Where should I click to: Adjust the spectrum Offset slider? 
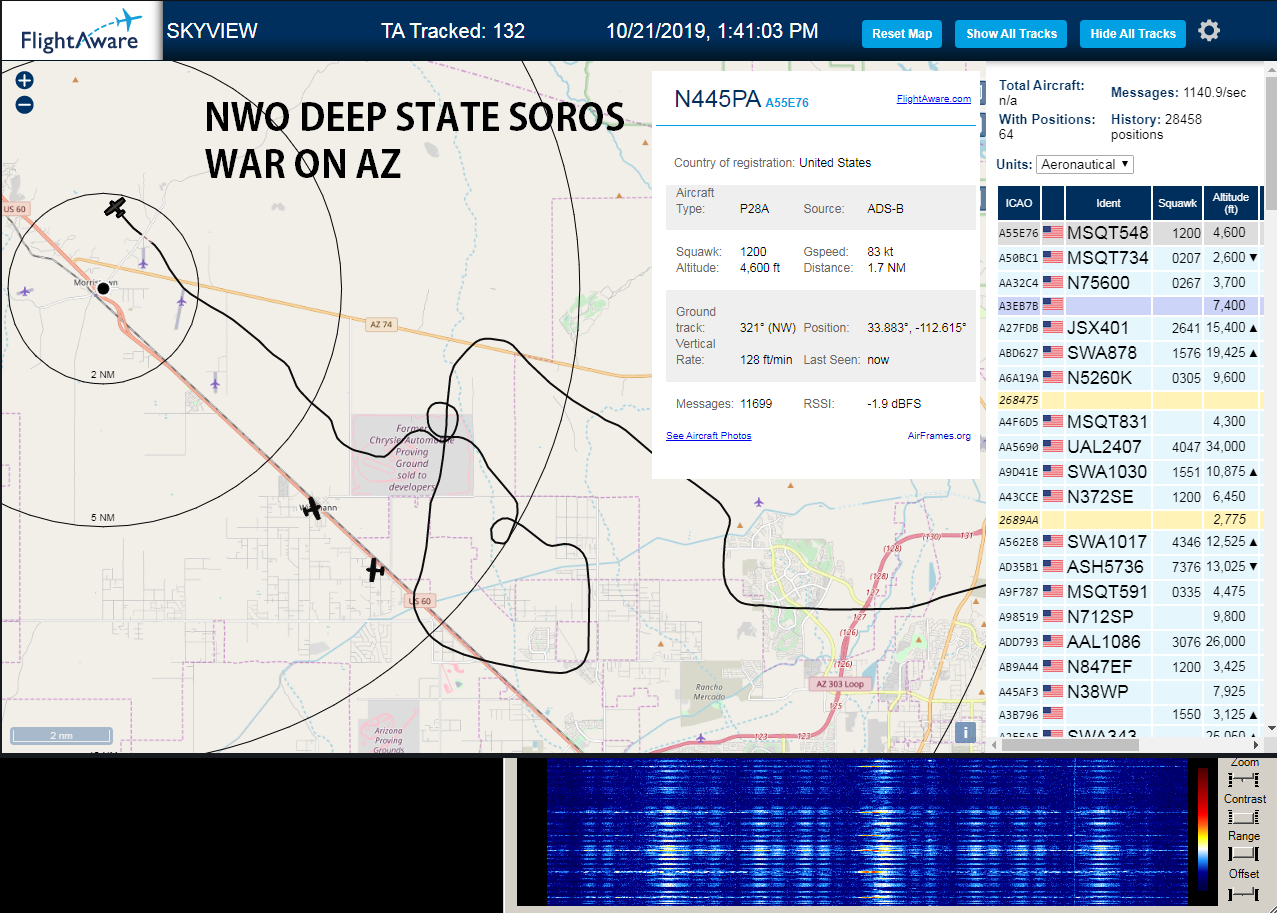pos(1244,892)
